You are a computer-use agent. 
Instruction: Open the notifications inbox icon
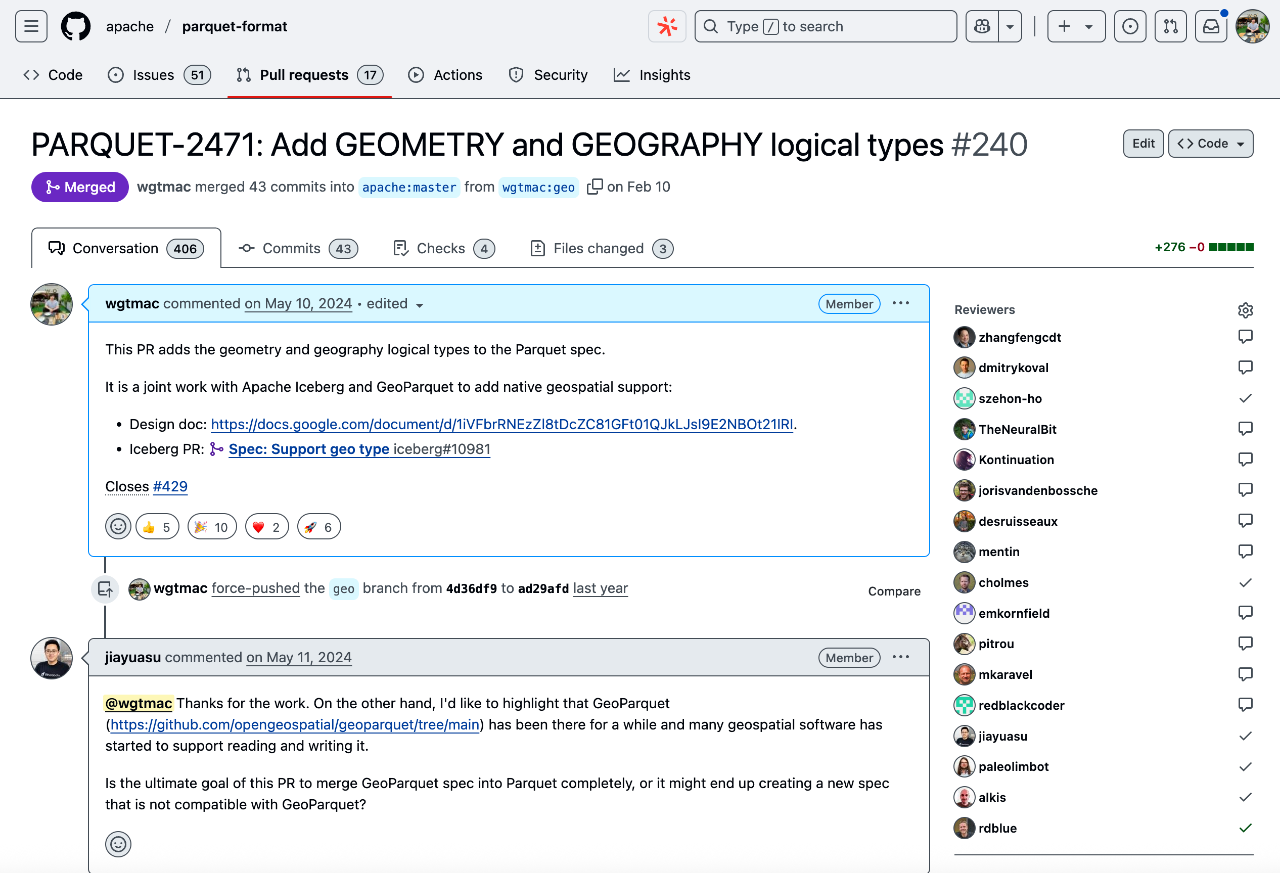click(x=1211, y=27)
